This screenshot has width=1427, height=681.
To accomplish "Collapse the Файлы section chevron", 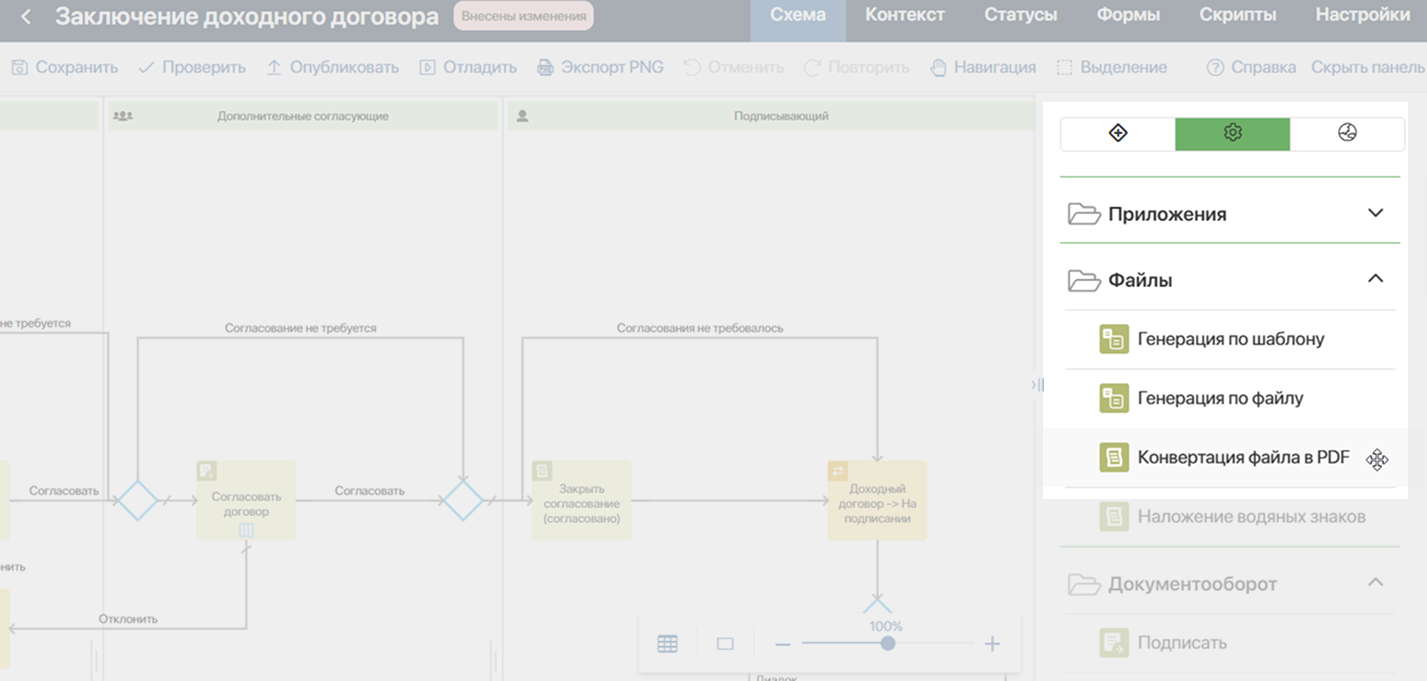I will click(1376, 279).
